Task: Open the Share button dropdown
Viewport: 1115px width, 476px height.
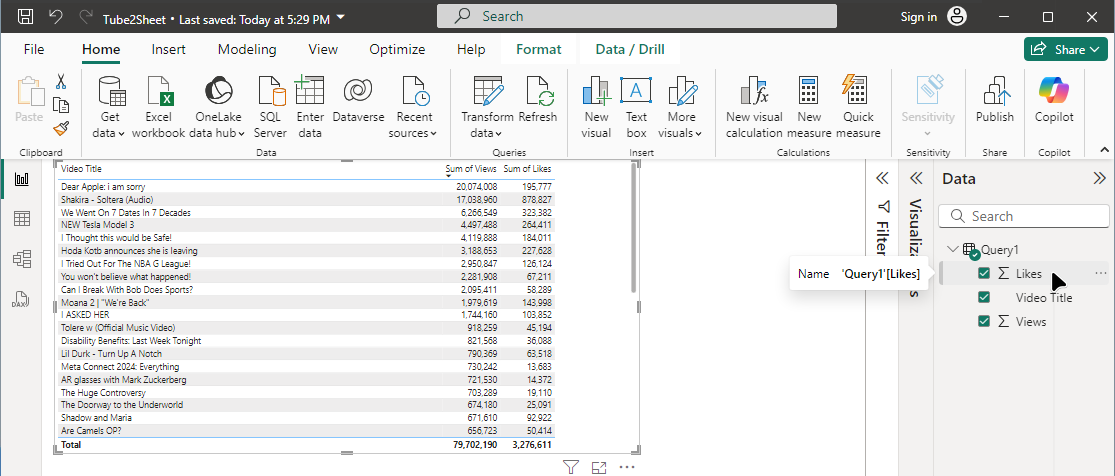Action: click(1092, 50)
